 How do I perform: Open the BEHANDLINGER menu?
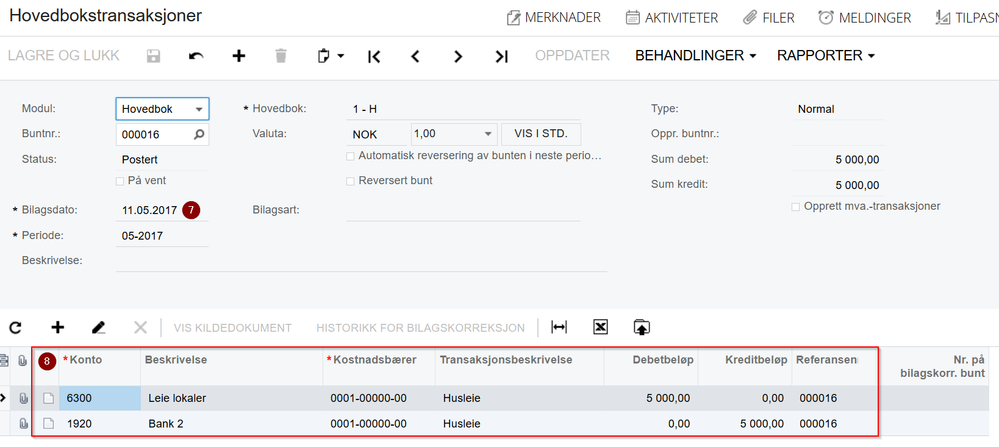[x=695, y=56]
